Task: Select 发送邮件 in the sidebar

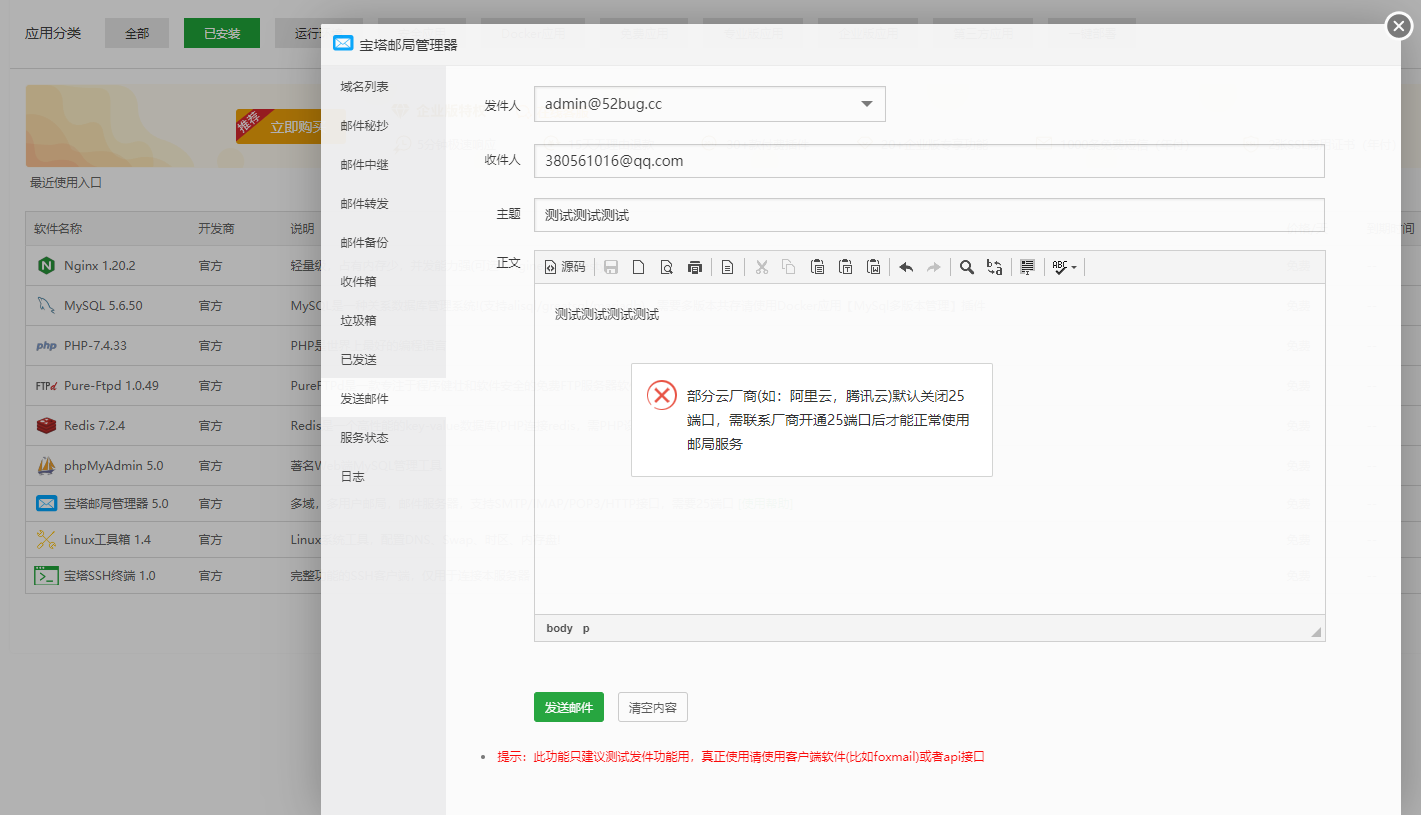Action: [383, 399]
